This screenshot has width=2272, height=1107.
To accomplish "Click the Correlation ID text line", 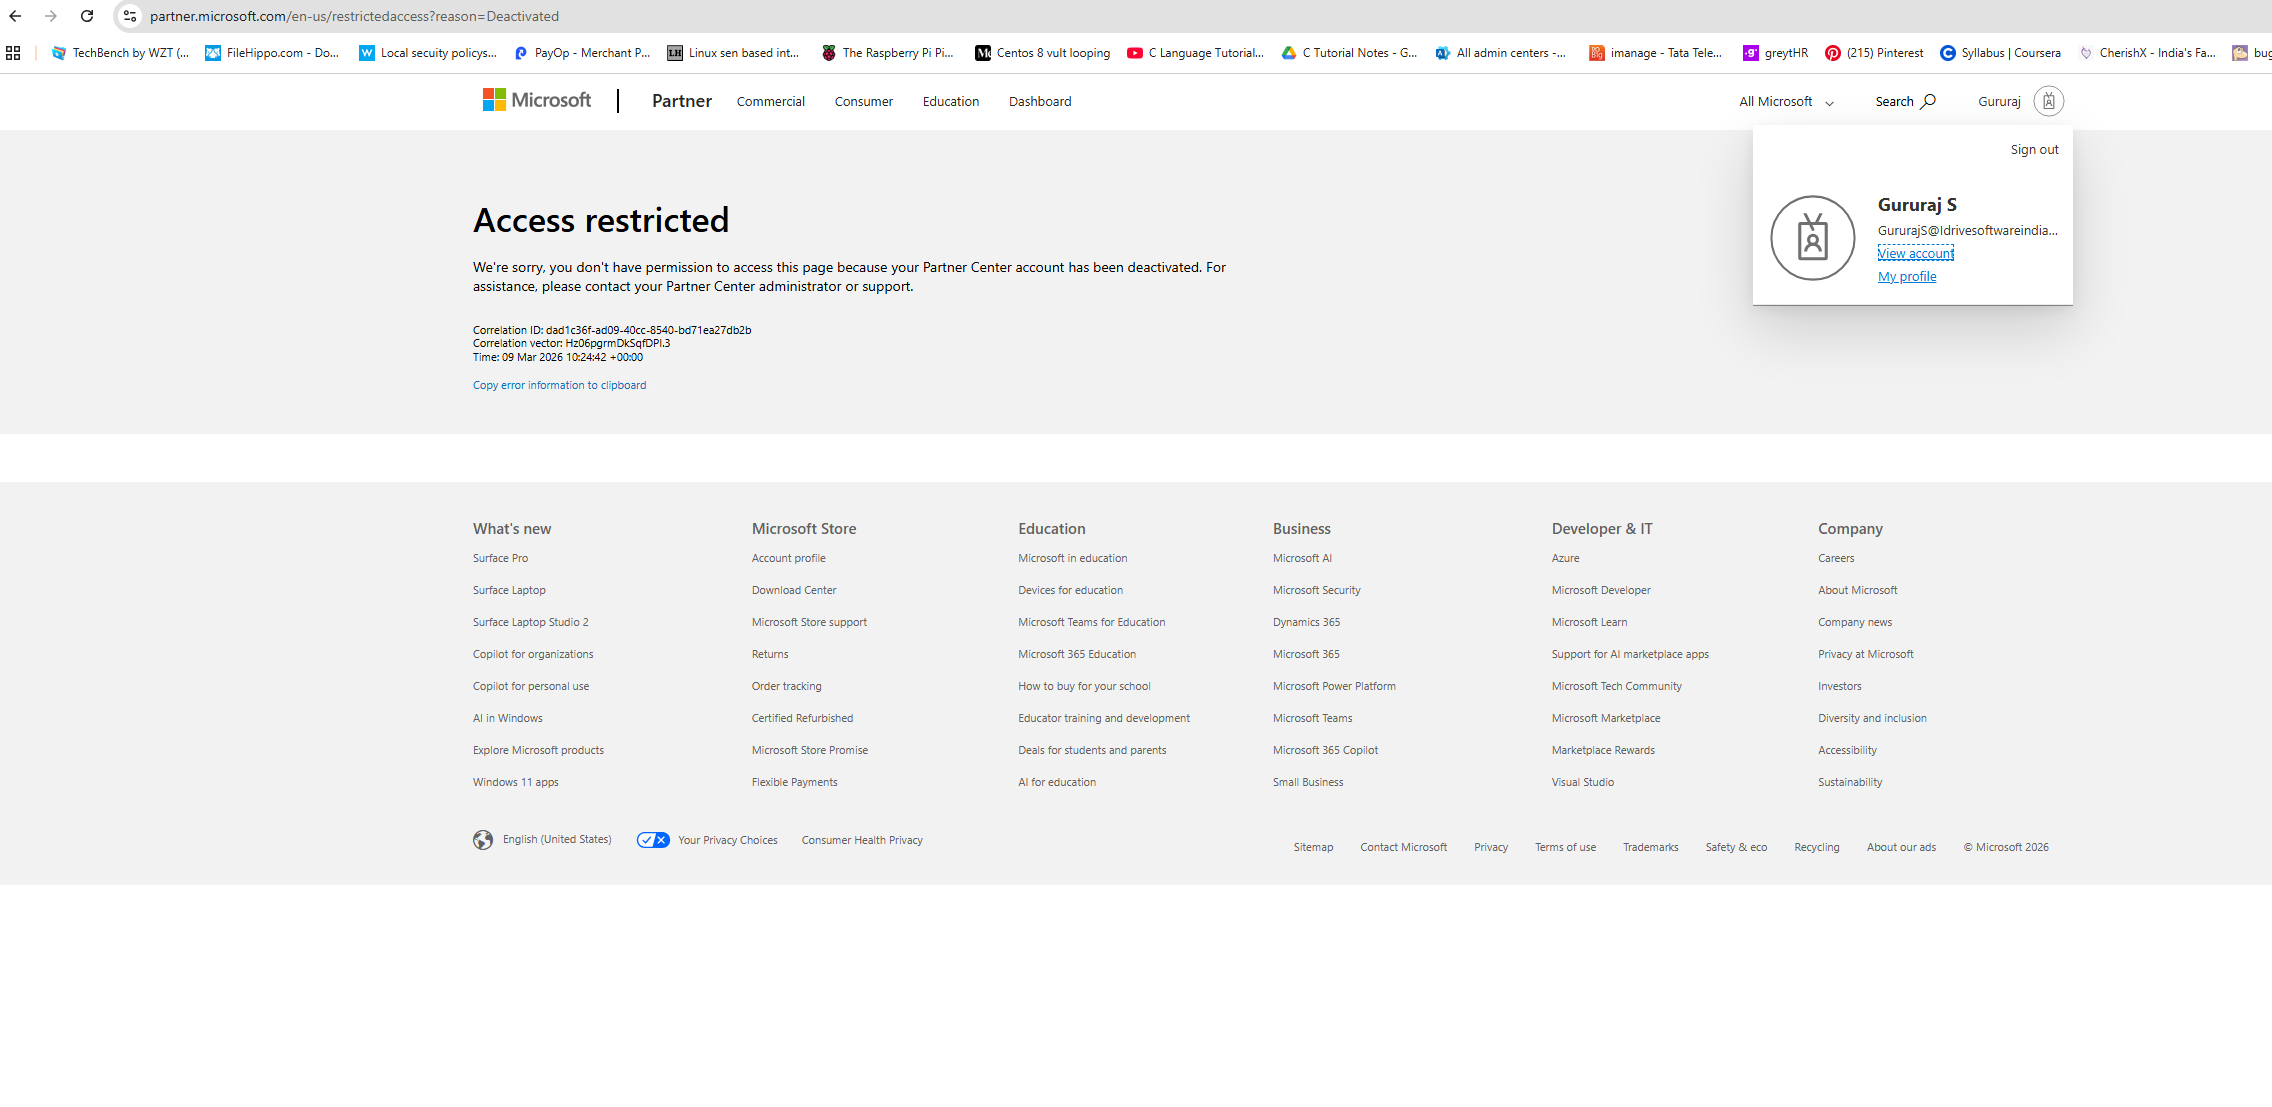I will [612, 331].
